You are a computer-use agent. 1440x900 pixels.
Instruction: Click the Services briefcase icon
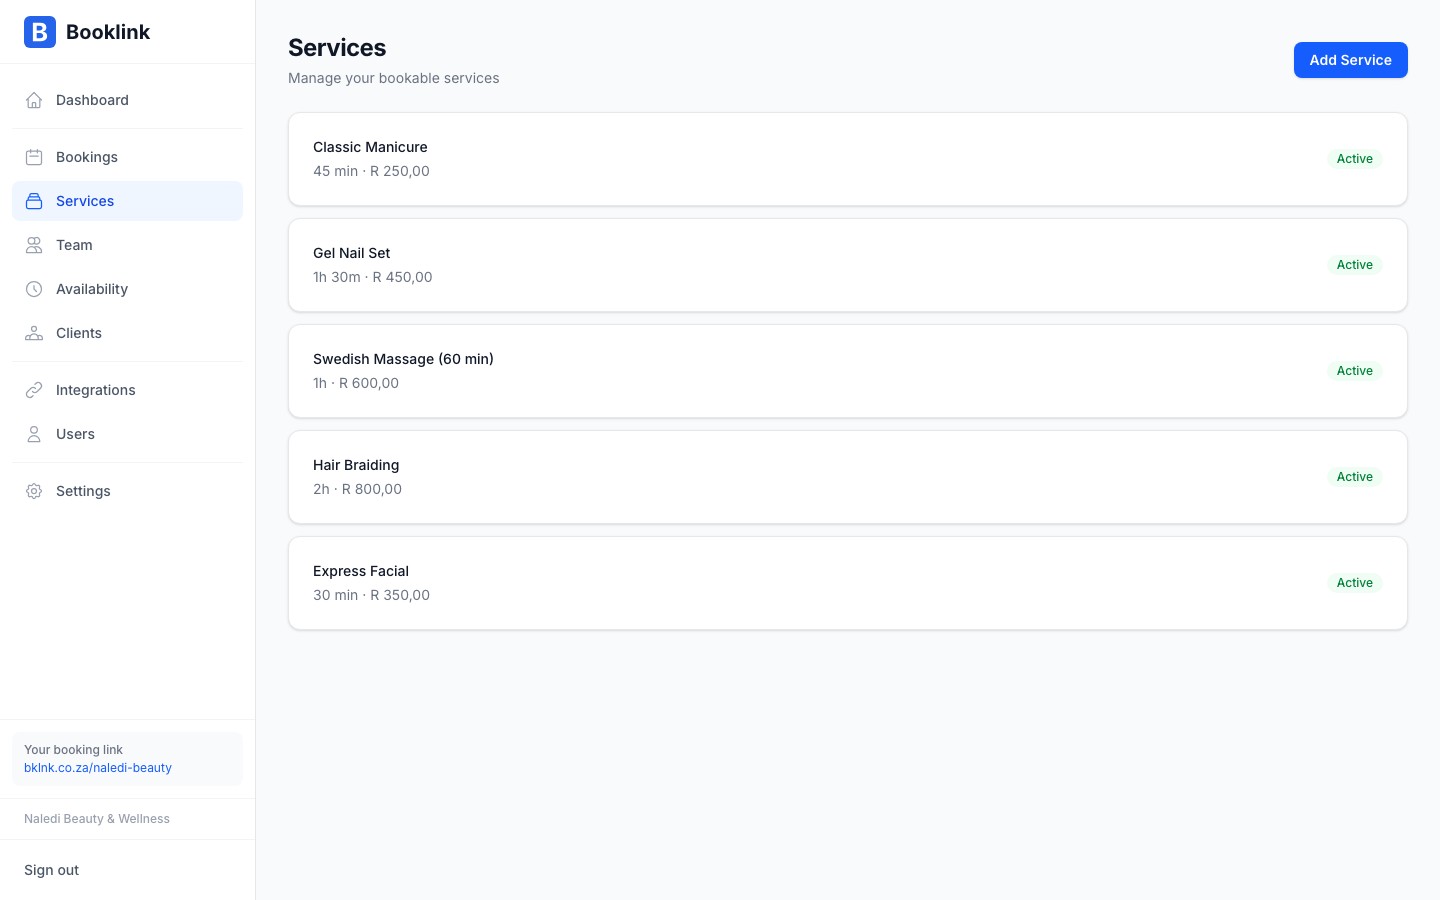pyautogui.click(x=34, y=201)
